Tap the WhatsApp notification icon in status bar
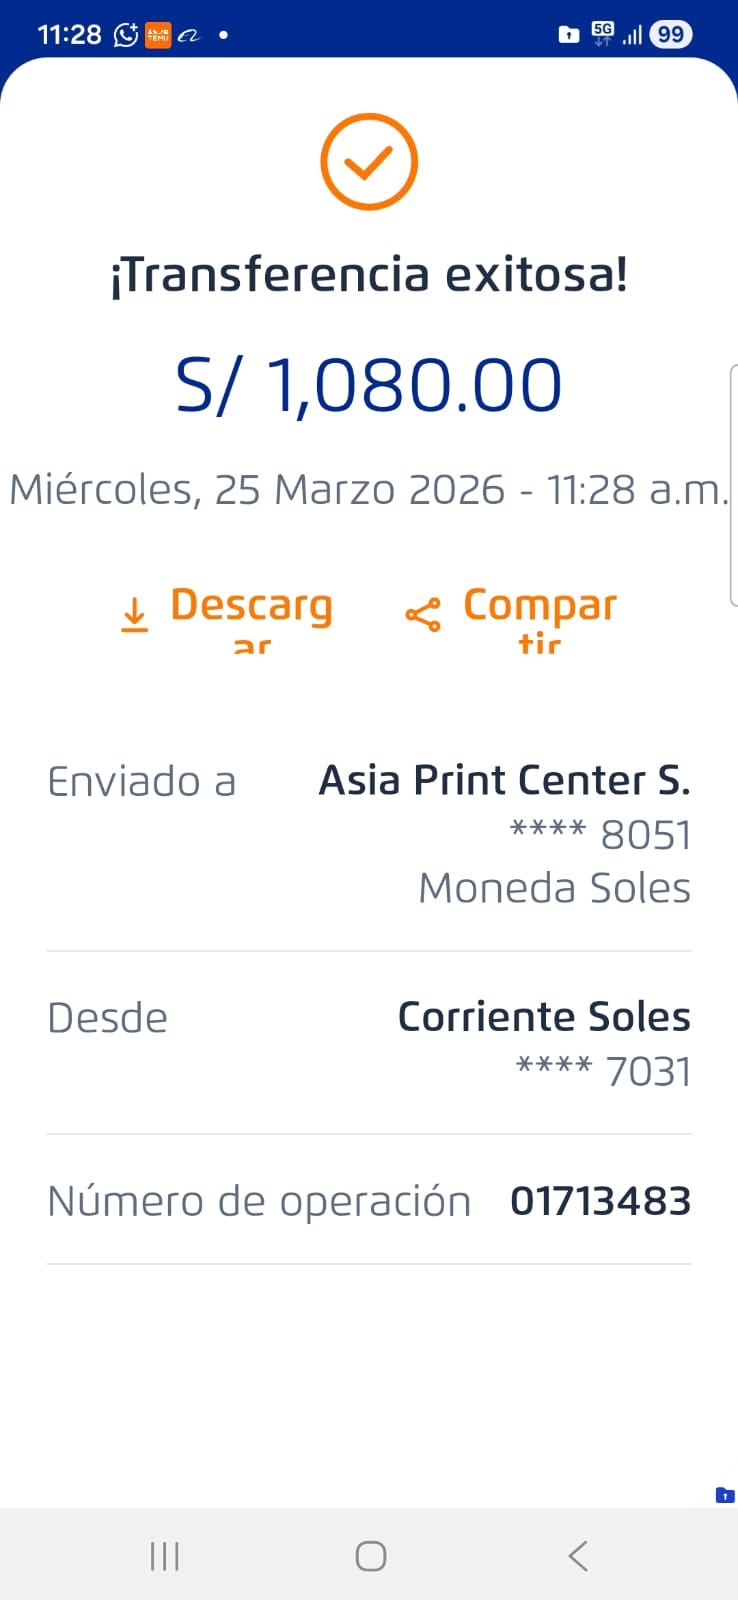This screenshot has height=1600, width=738. (x=126, y=35)
